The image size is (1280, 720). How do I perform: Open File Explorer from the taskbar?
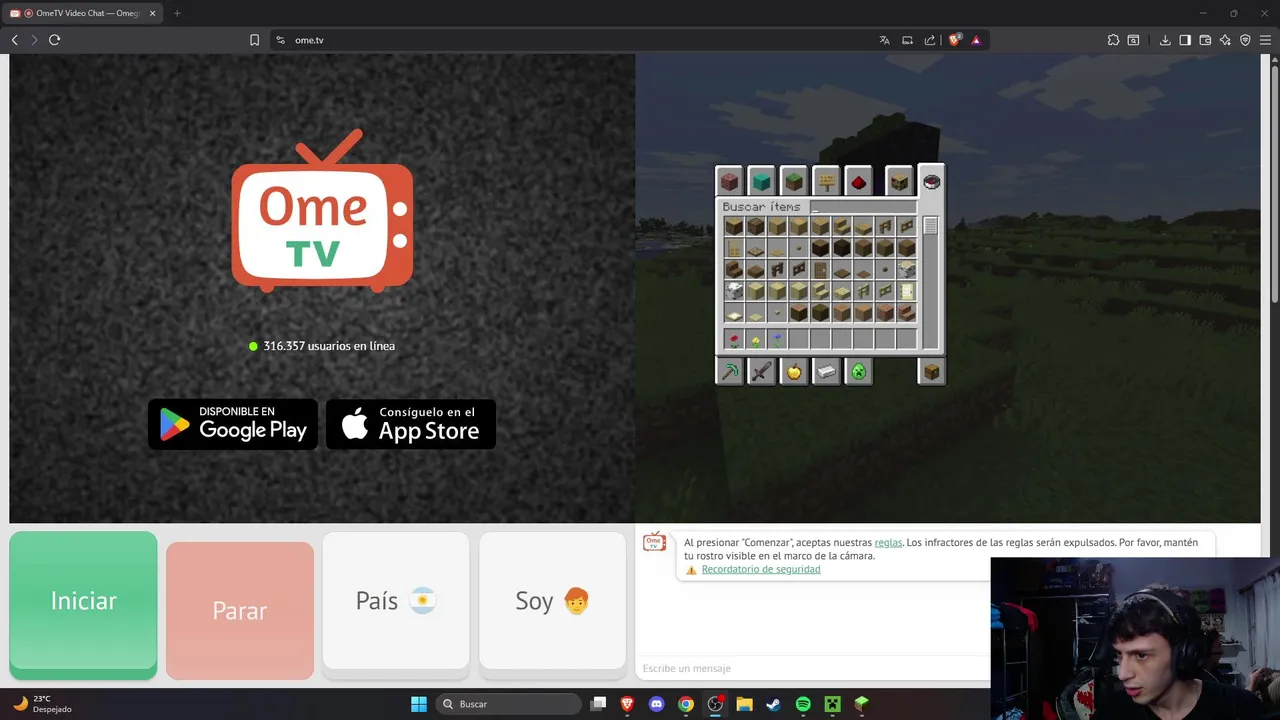[744, 704]
